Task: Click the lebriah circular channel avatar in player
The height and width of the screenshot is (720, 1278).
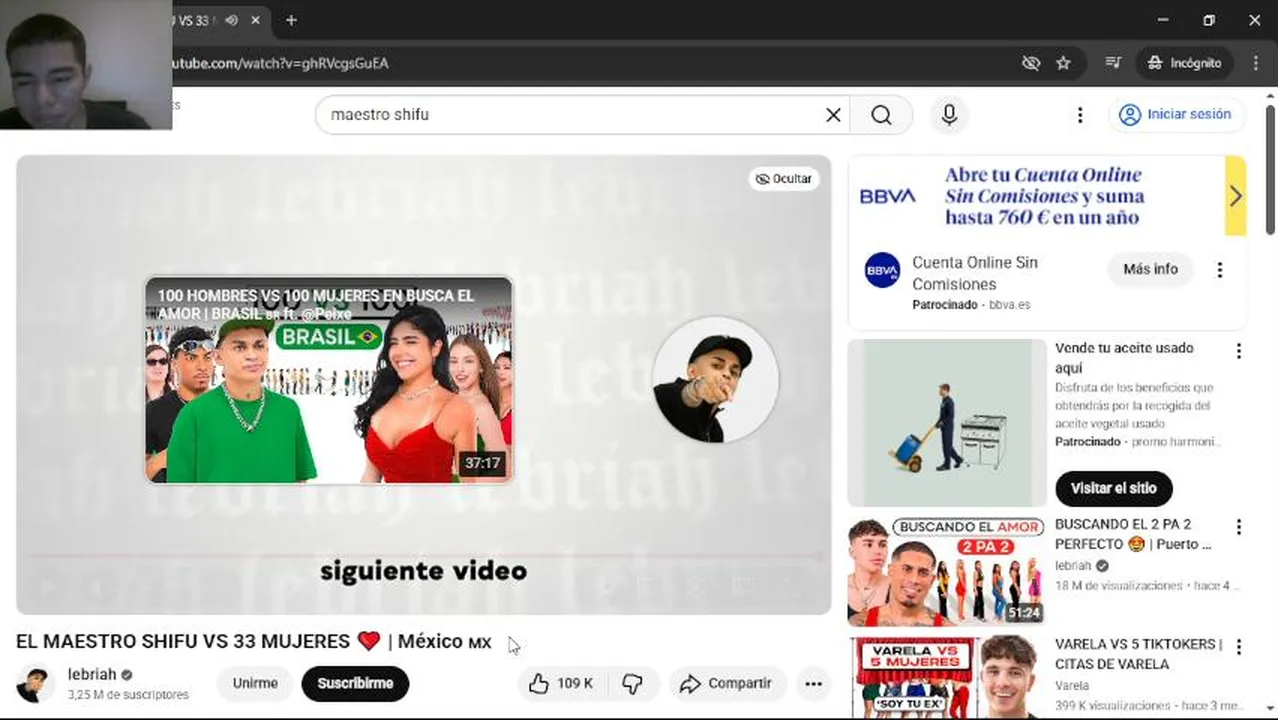Action: [x=715, y=380]
